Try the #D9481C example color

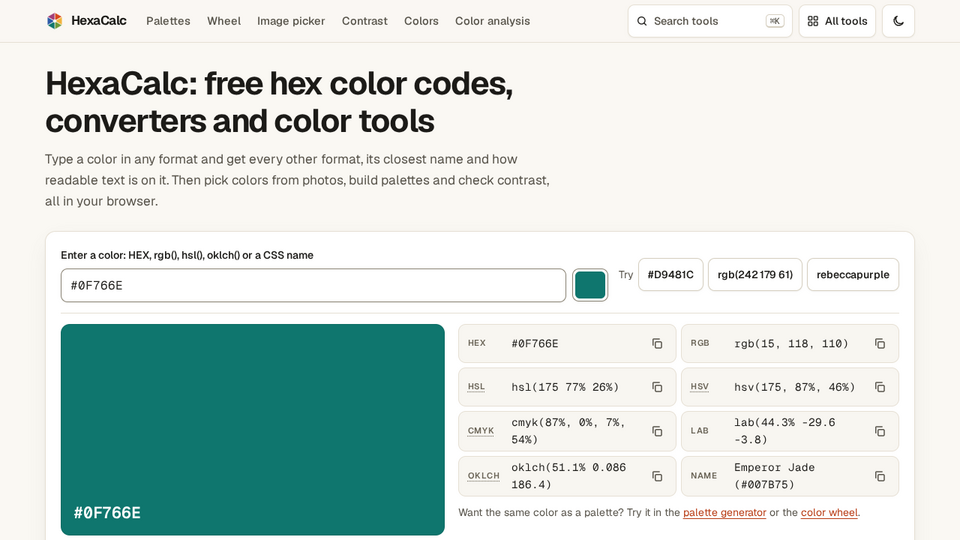670,274
